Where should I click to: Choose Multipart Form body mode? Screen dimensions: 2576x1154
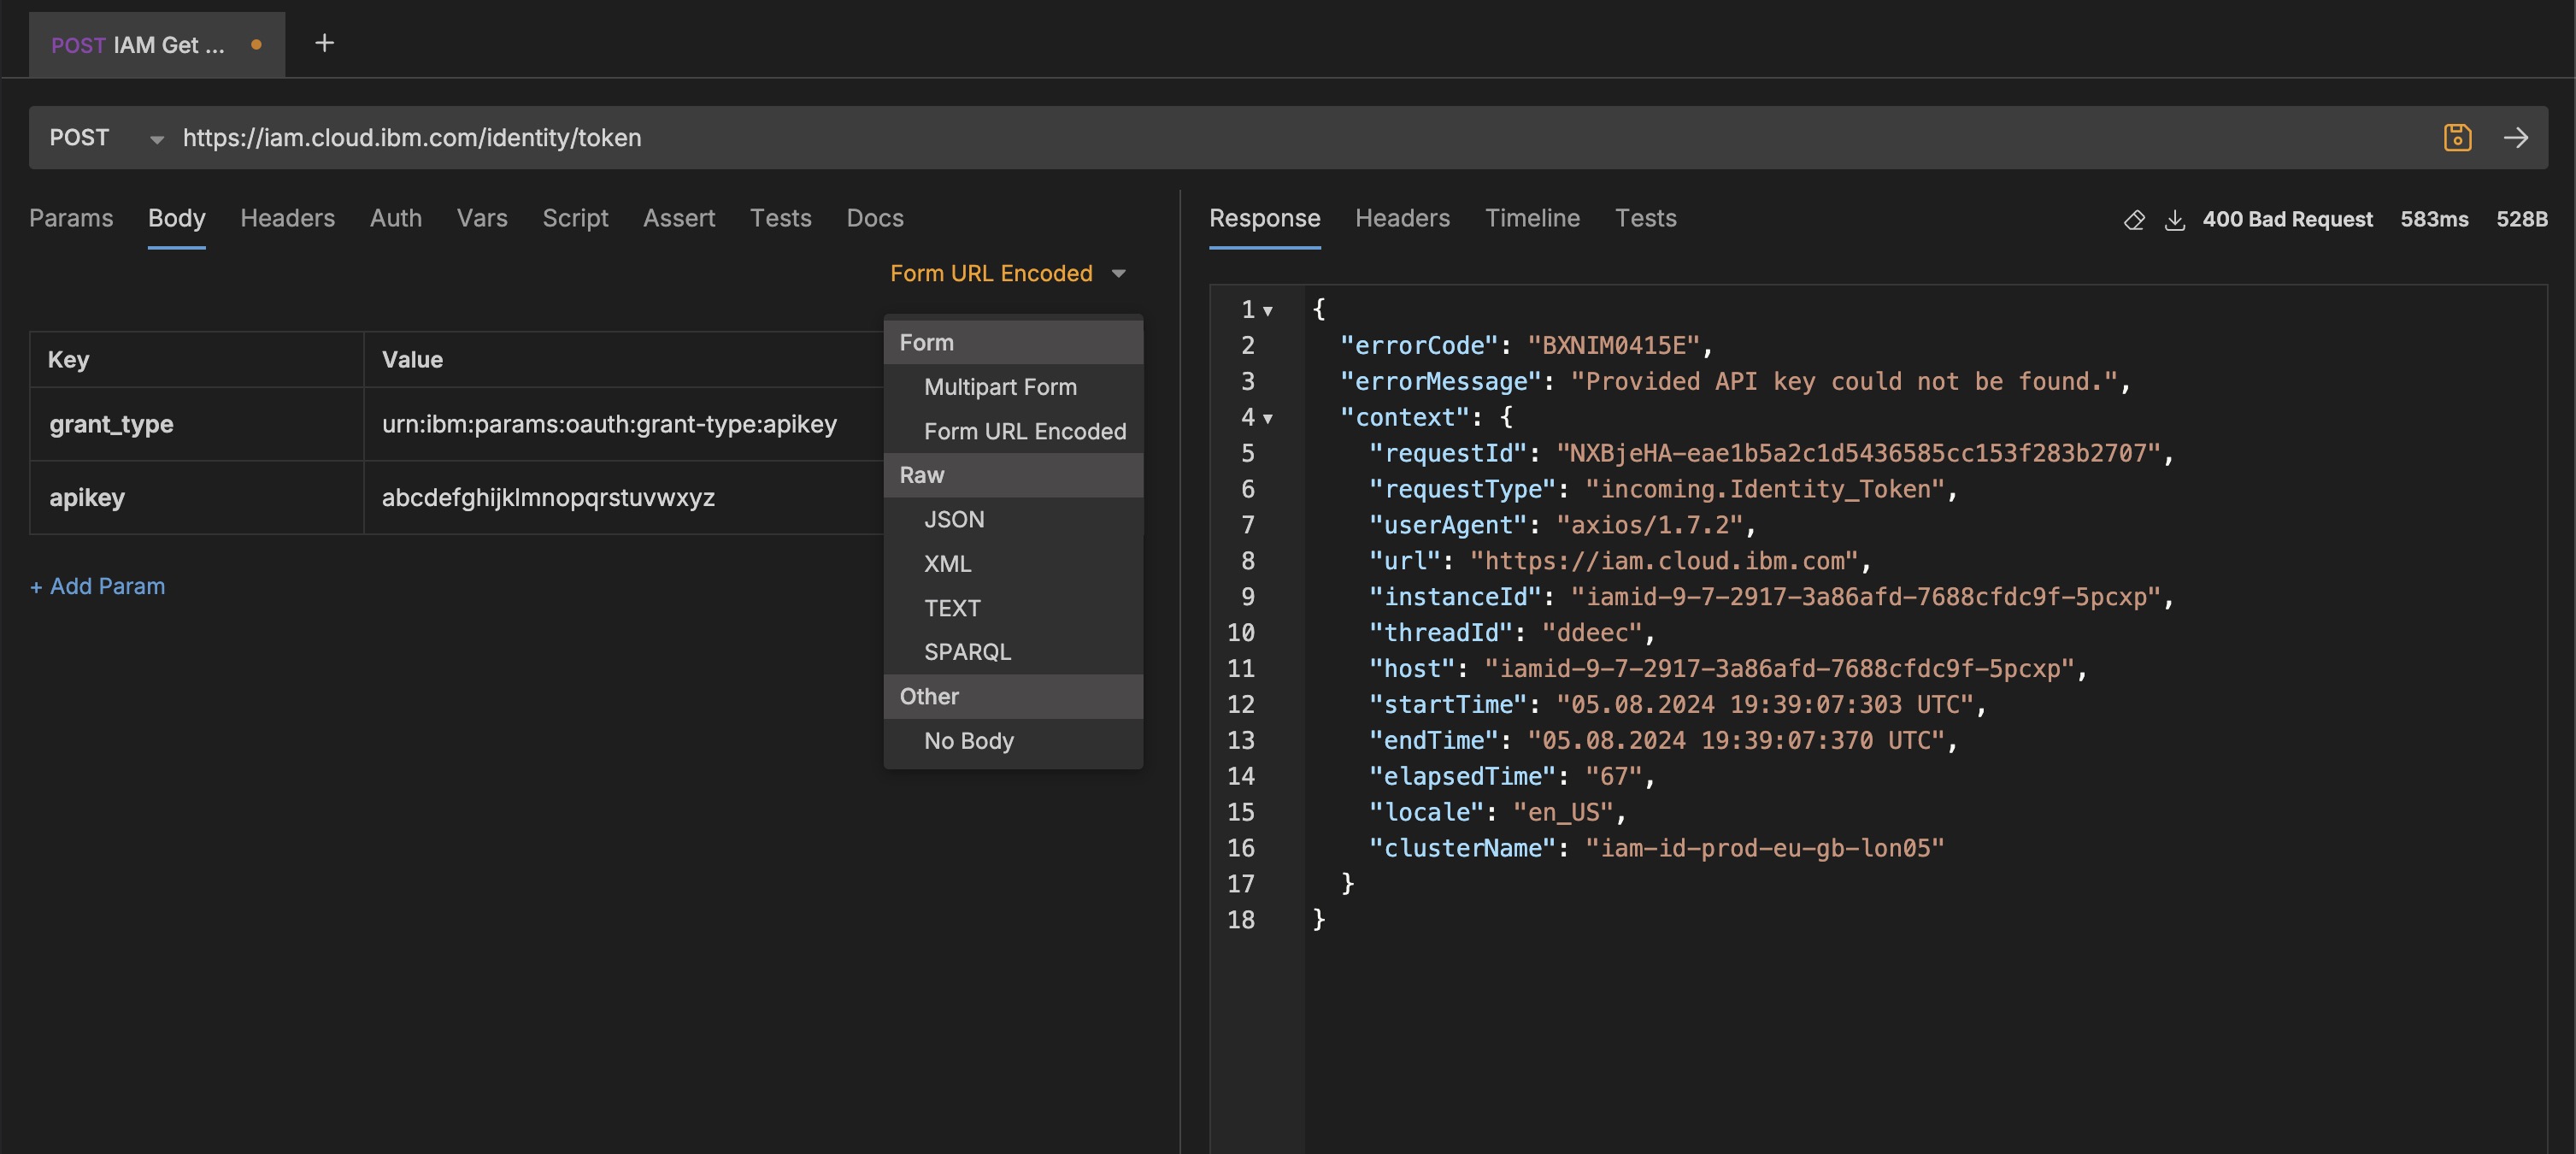[1013, 387]
